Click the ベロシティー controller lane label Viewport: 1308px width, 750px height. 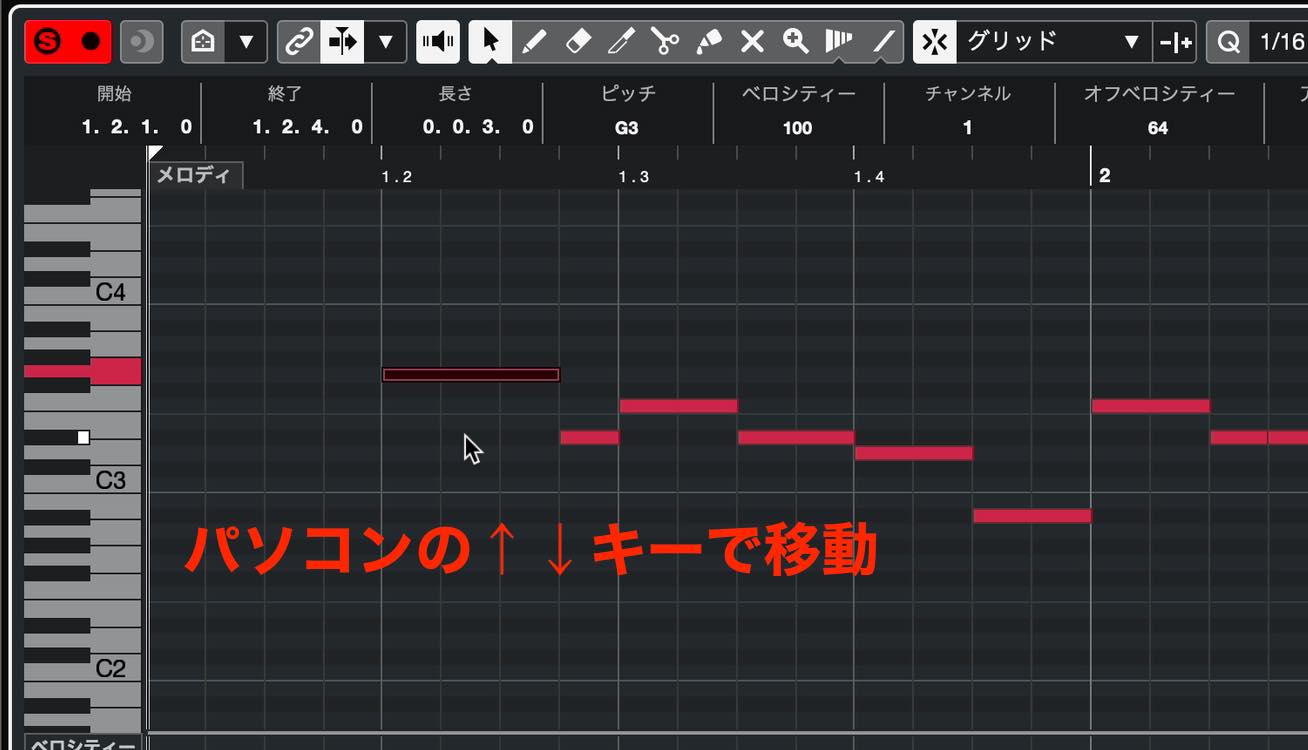click(82, 744)
